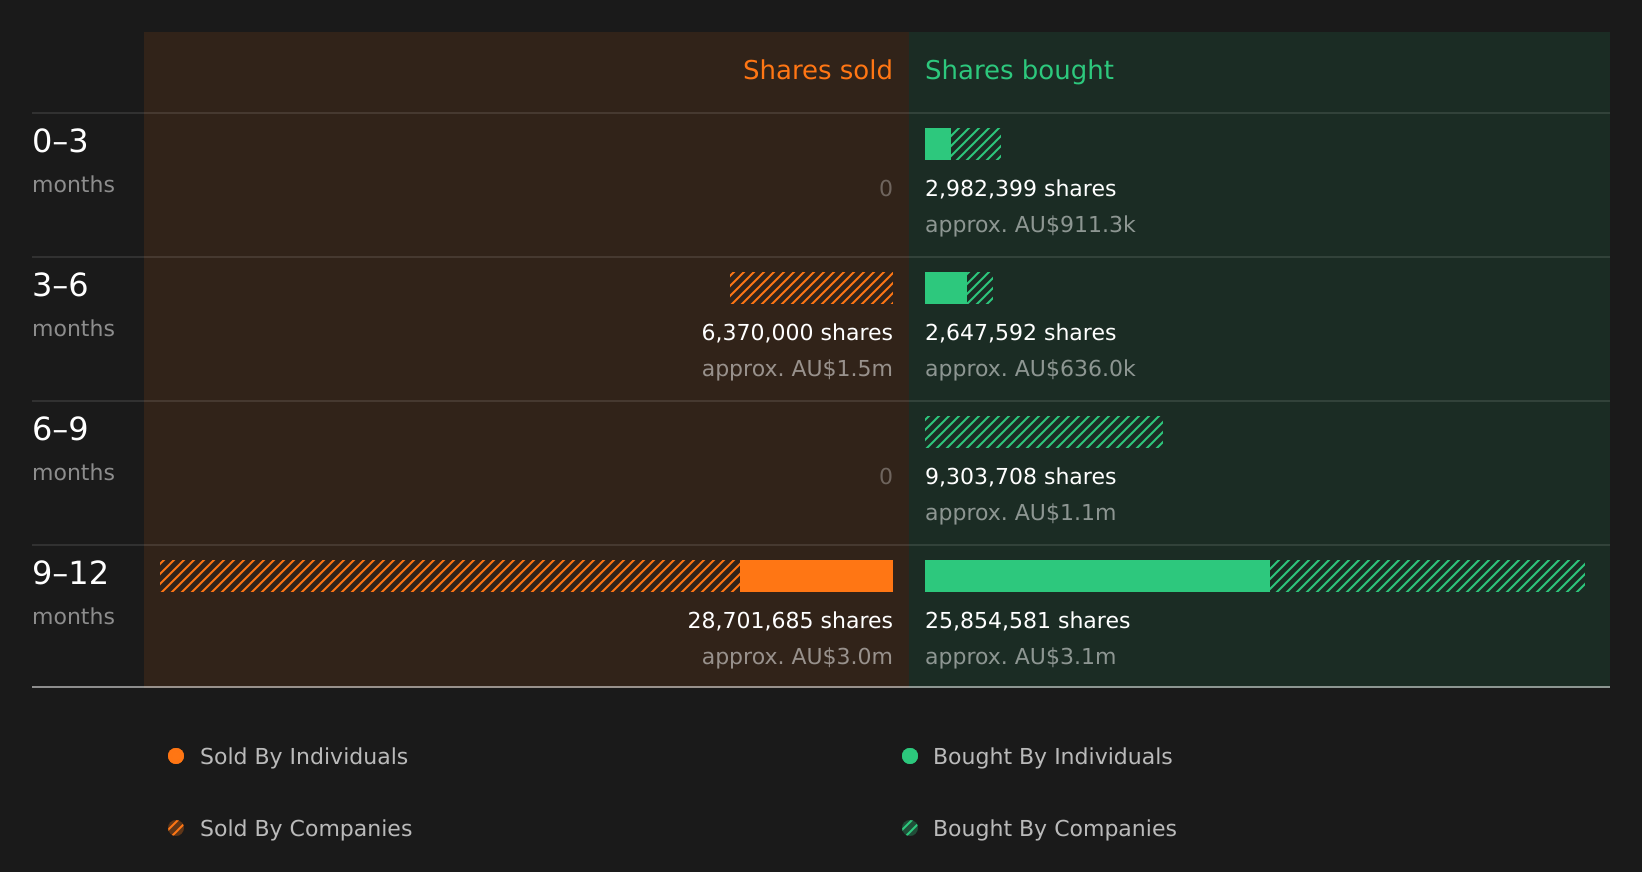Click the approx. AU$911.3k value
The height and width of the screenshot is (872, 1642).
(x=1030, y=225)
